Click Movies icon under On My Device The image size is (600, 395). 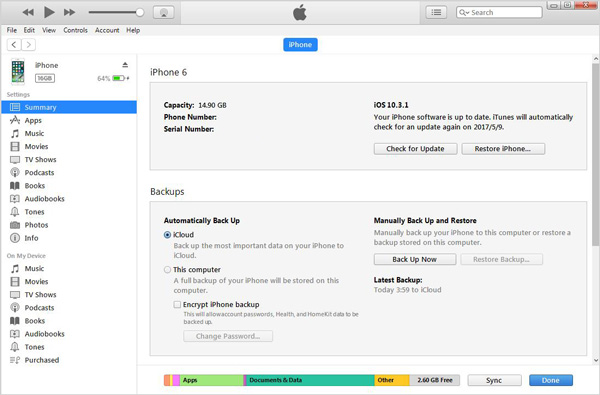tap(15, 282)
